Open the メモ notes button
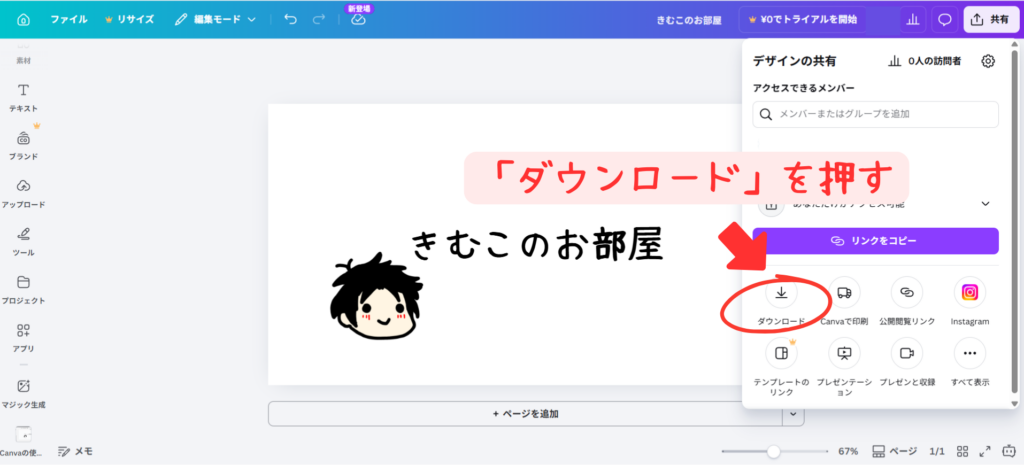Viewport: 1024px width, 465px height. [75, 451]
